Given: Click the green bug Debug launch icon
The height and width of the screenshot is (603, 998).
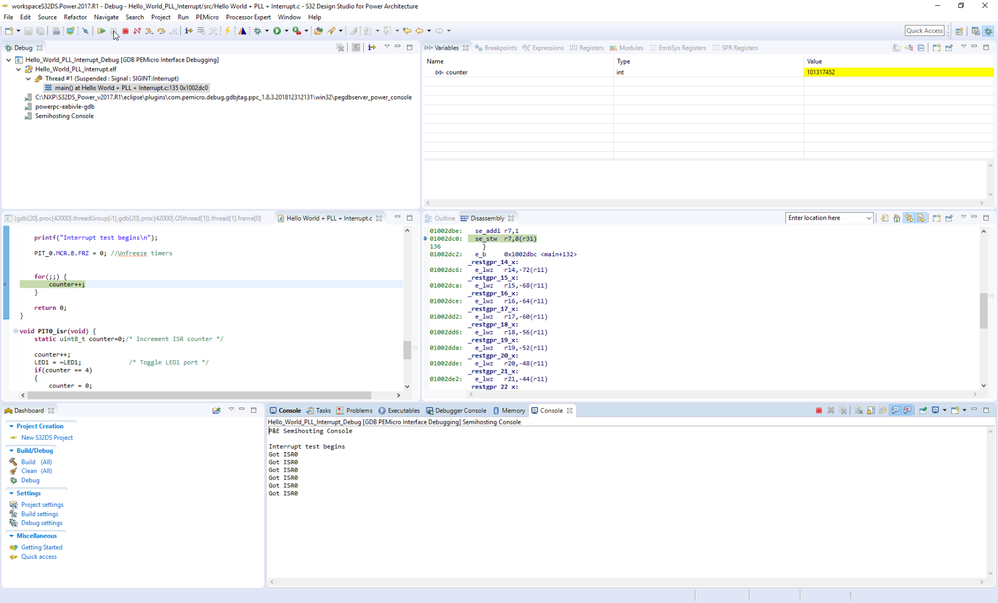Looking at the screenshot, I should coord(257,31).
